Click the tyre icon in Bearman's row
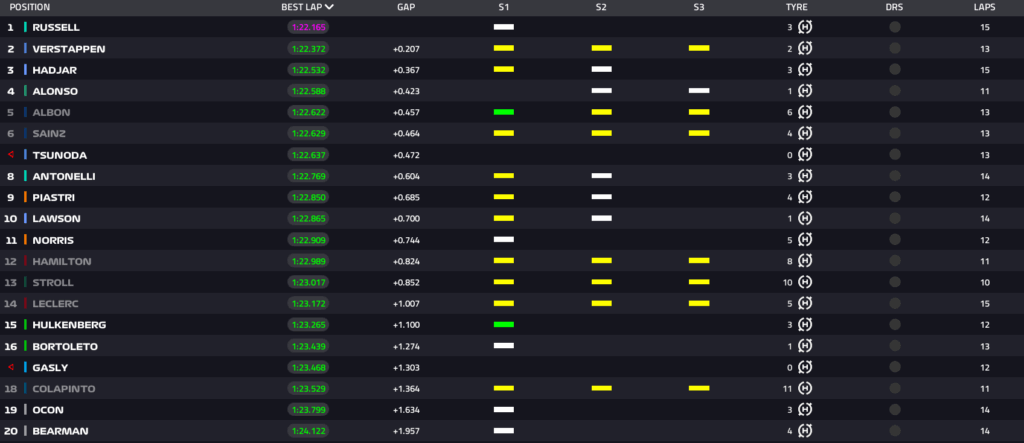The height and width of the screenshot is (443, 1024). click(805, 431)
